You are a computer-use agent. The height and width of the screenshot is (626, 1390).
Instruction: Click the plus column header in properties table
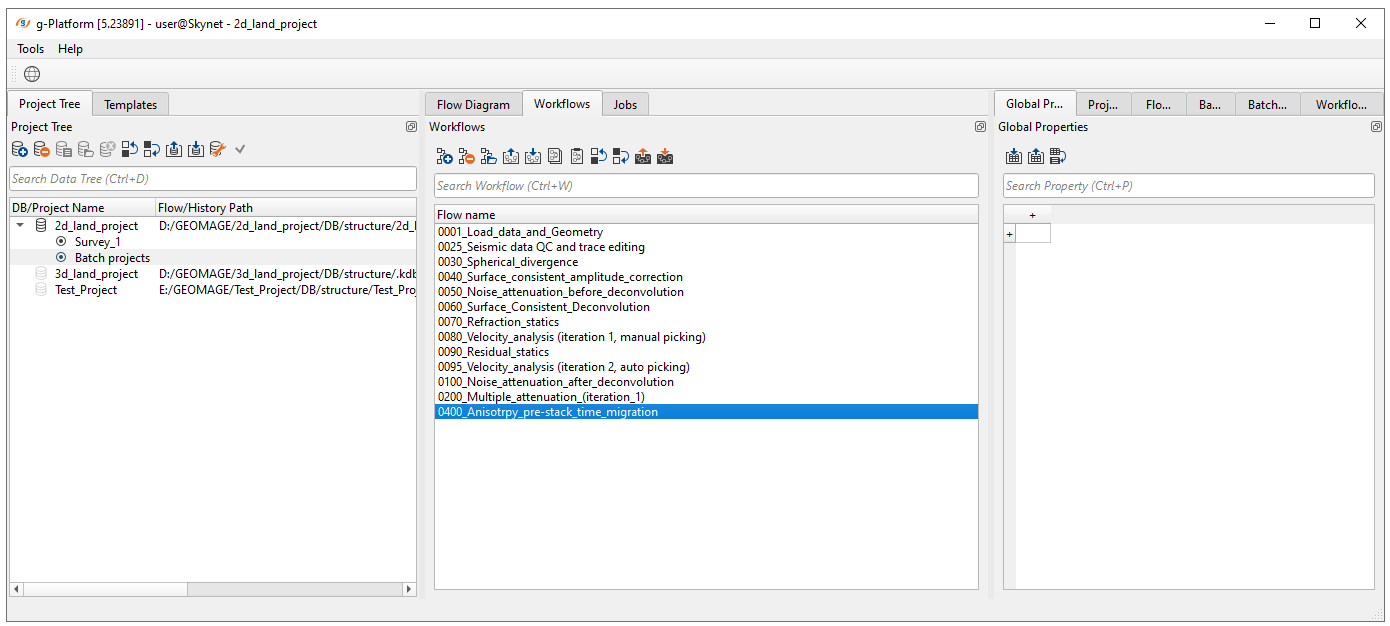1032,215
